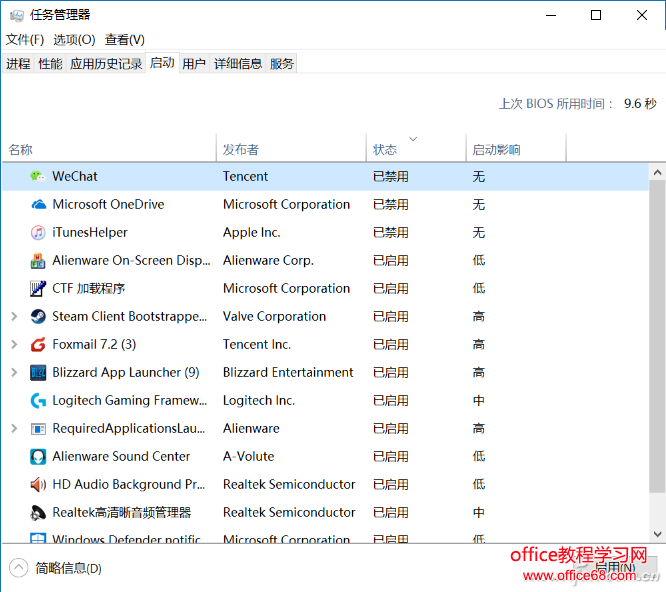Select the 启动 tab

(x=162, y=63)
